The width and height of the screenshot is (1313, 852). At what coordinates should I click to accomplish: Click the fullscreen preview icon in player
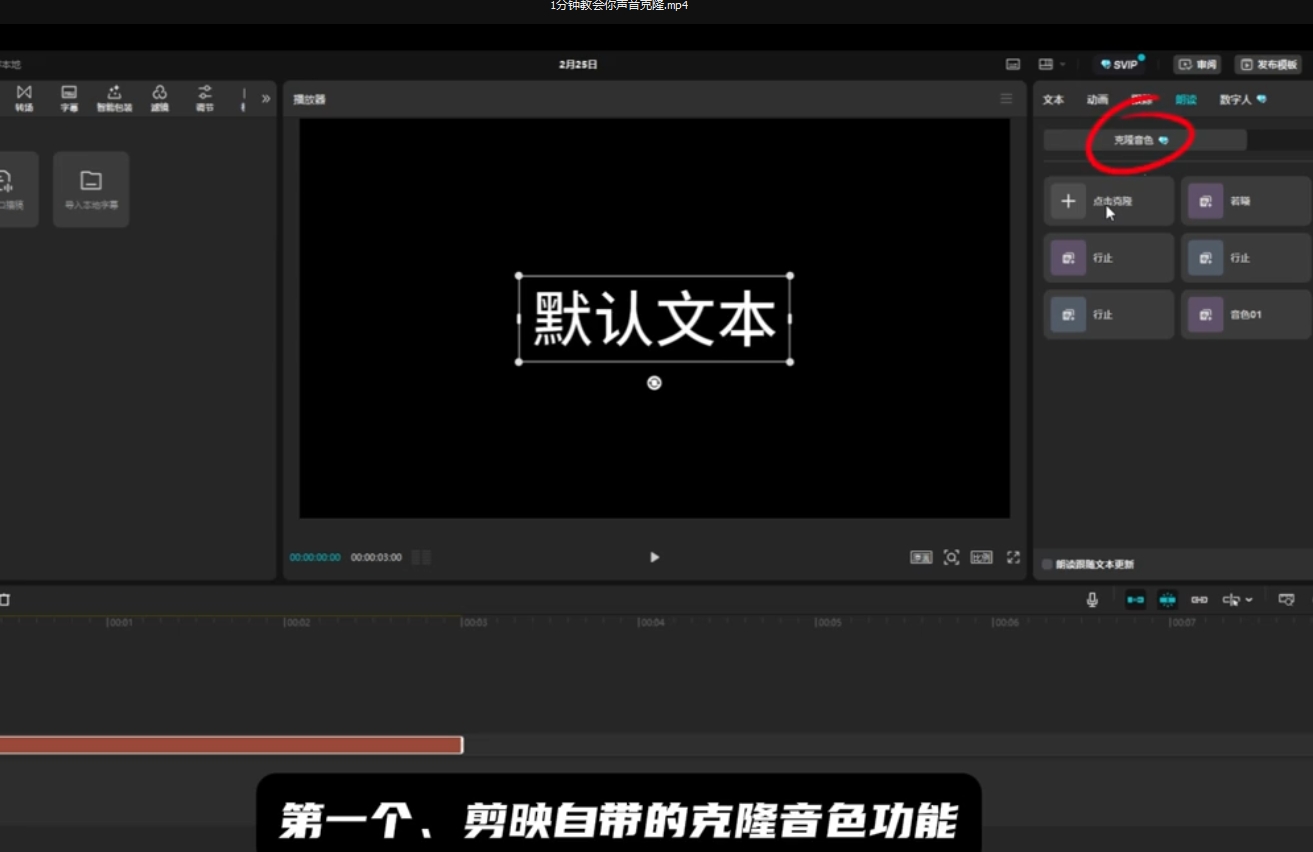click(1013, 557)
